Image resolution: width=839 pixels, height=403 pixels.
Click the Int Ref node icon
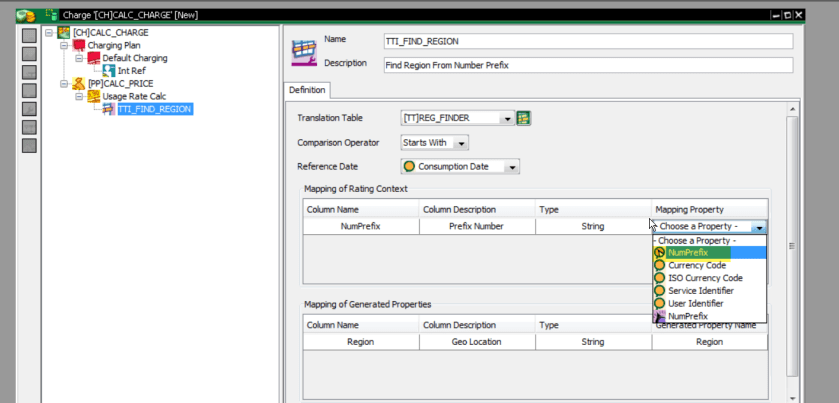(x=109, y=71)
